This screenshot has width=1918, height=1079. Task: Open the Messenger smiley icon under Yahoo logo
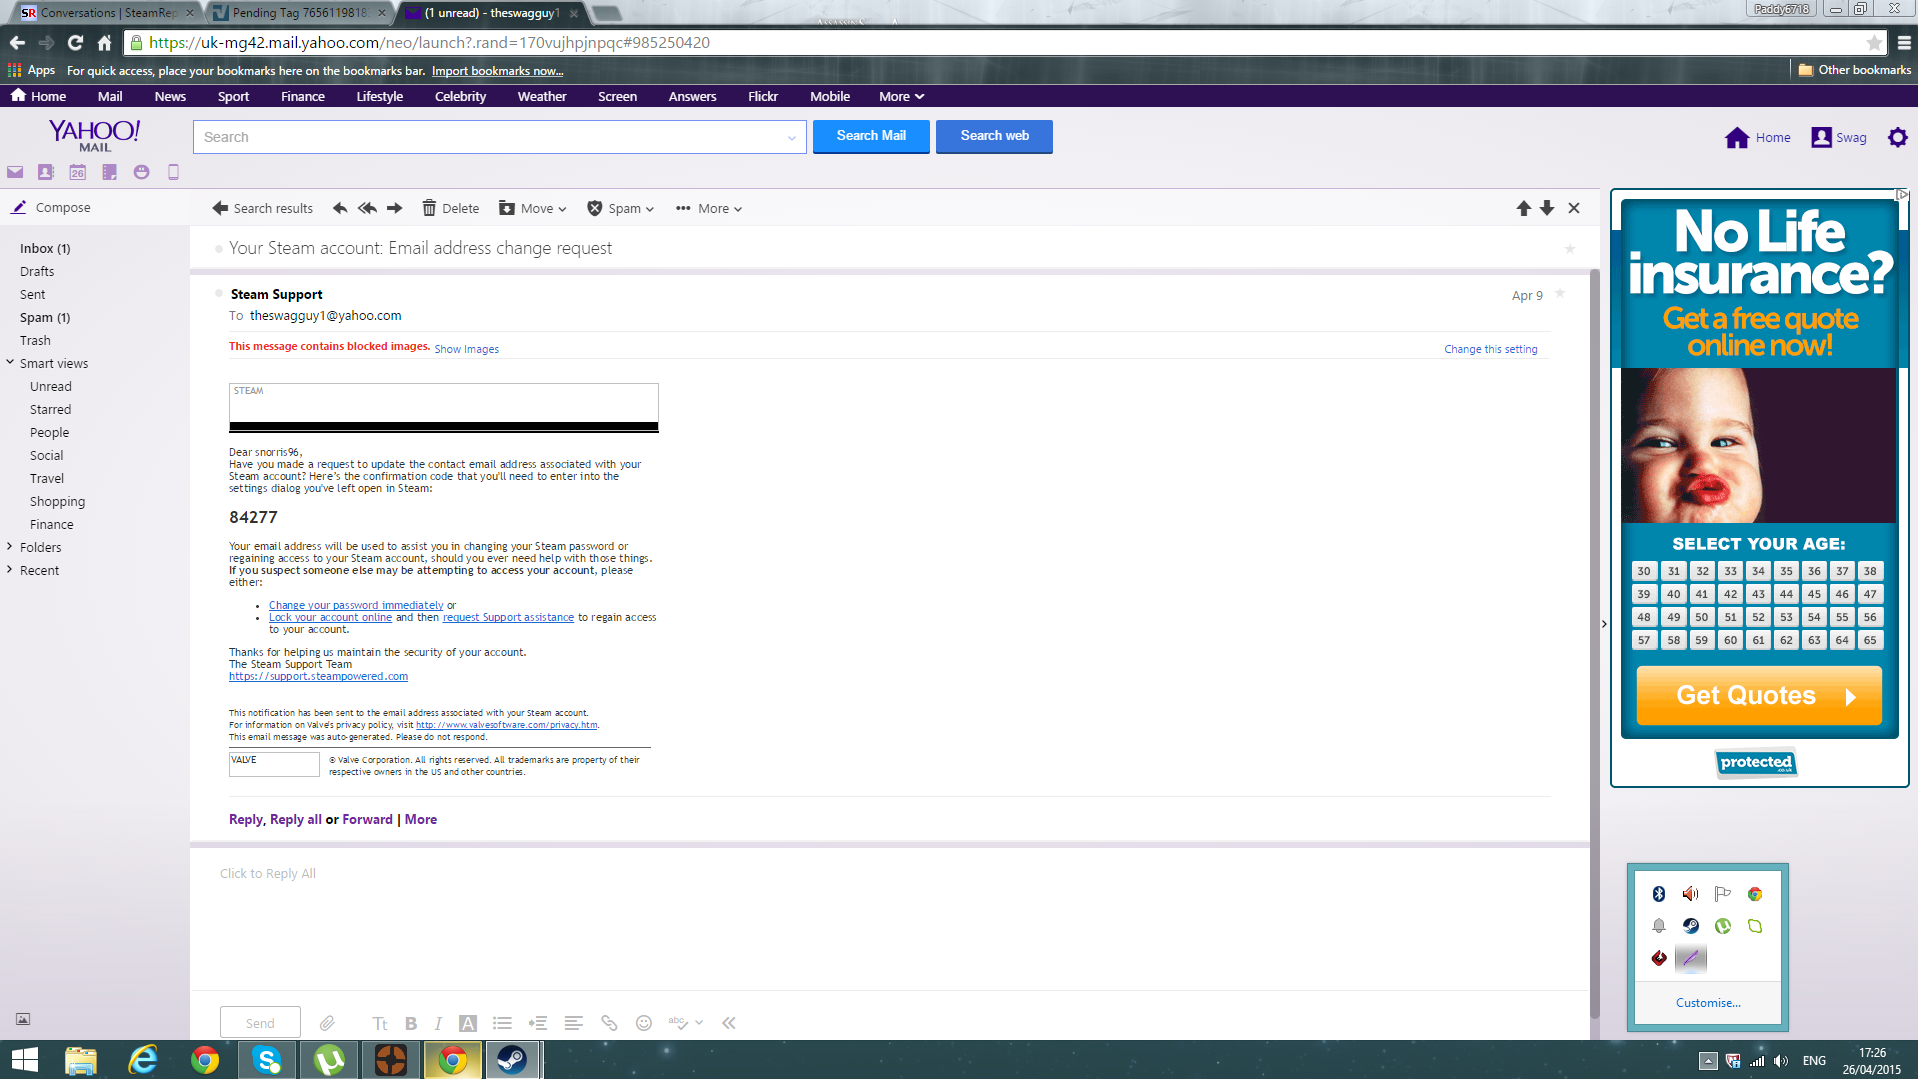tap(142, 172)
